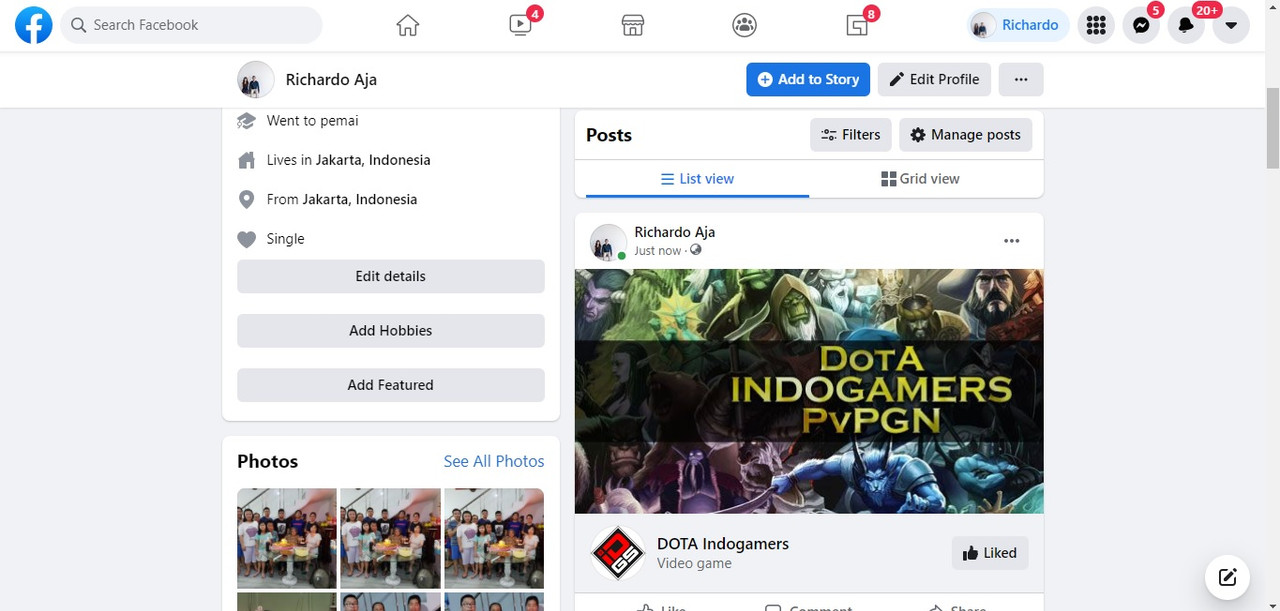Click the Richardo Aja post author link
The width and height of the screenshot is (1280, 611).
(x=674, y=232)
